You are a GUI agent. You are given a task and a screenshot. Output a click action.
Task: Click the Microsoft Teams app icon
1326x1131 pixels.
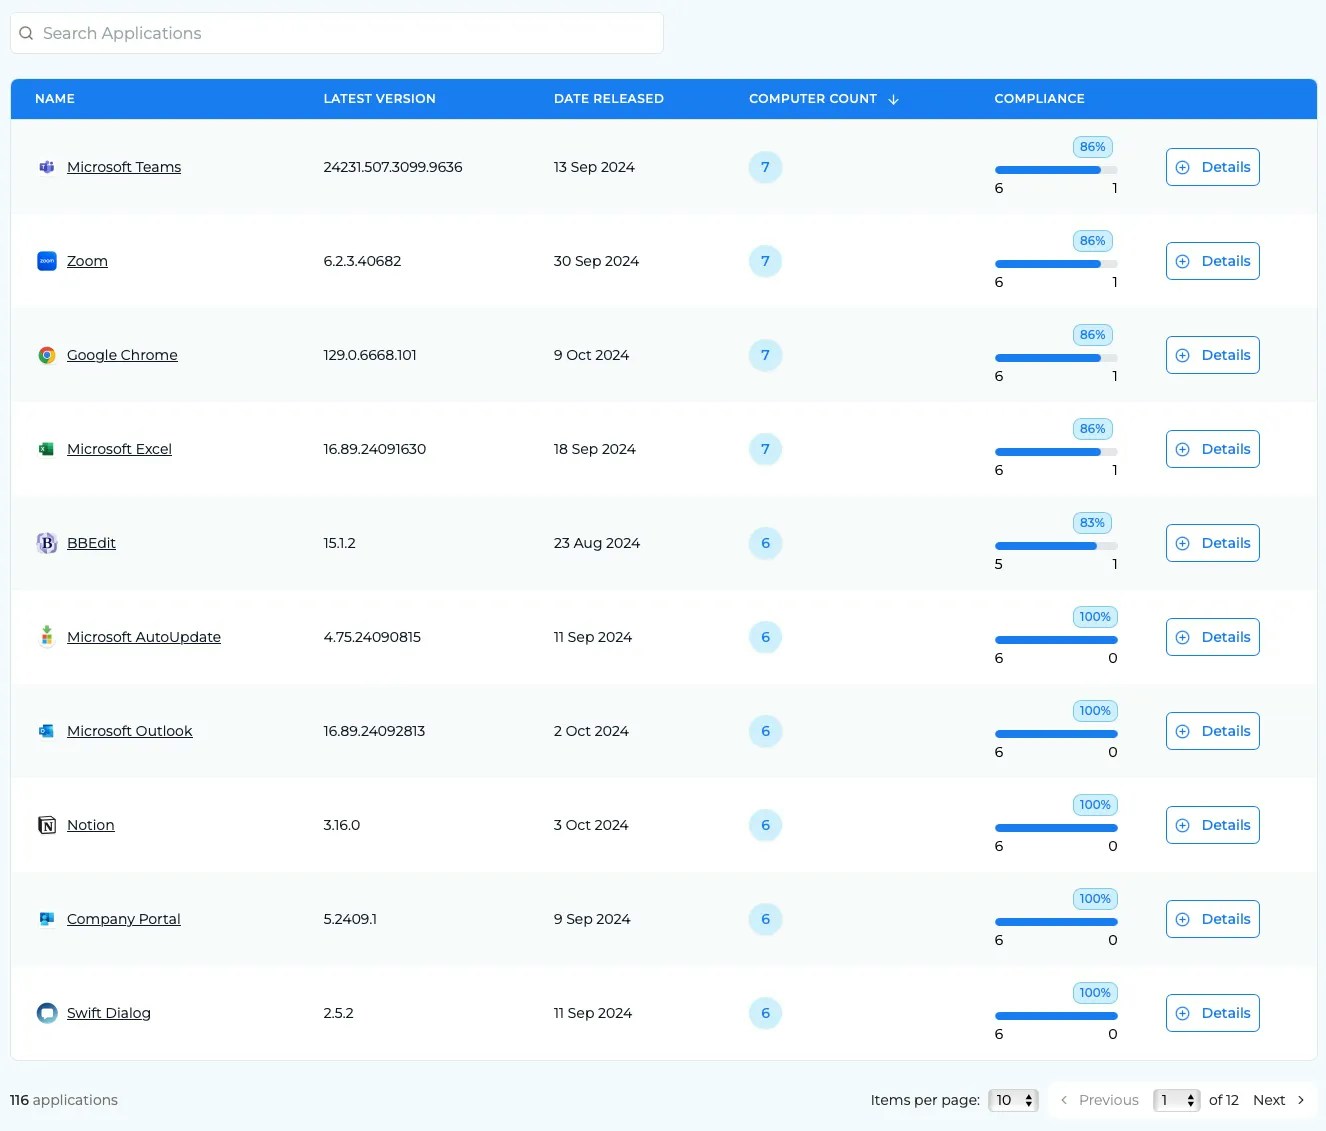(x=46, y=167)
